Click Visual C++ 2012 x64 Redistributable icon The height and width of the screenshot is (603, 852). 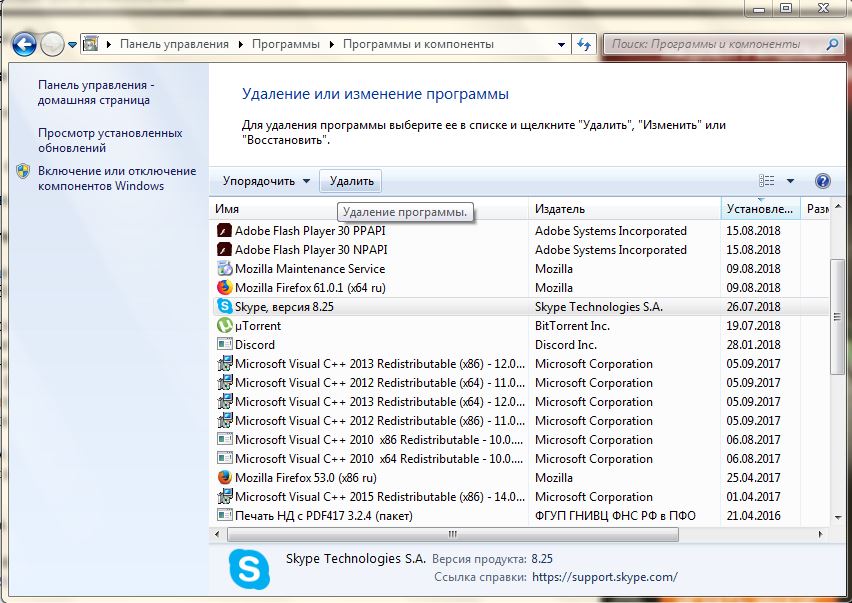pyautogui.click(x=224, y=382)
